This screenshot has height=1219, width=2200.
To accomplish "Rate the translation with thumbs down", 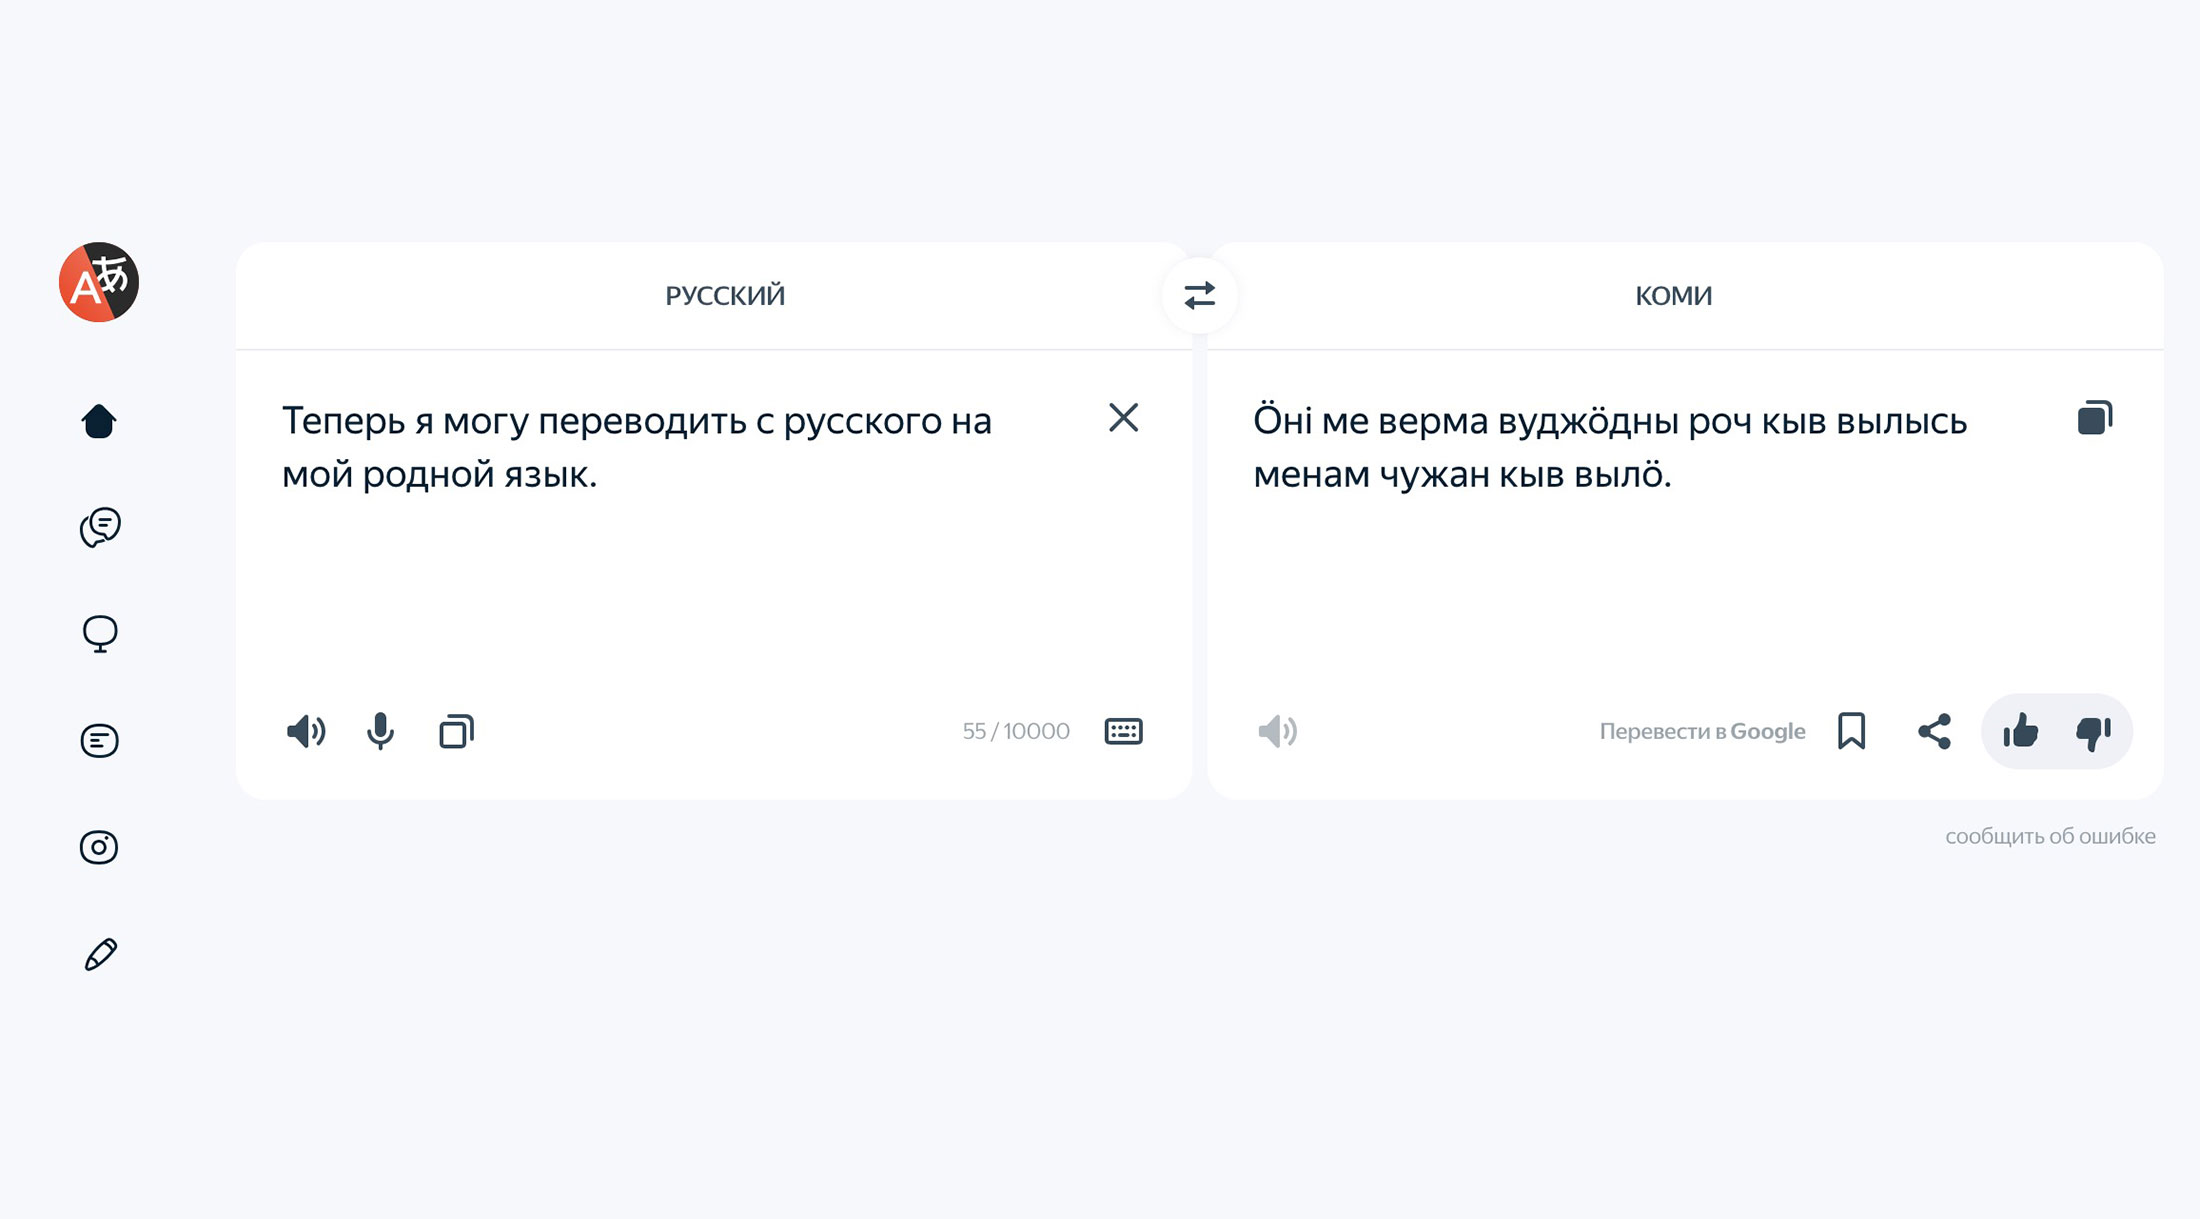I will [2094, 731].
